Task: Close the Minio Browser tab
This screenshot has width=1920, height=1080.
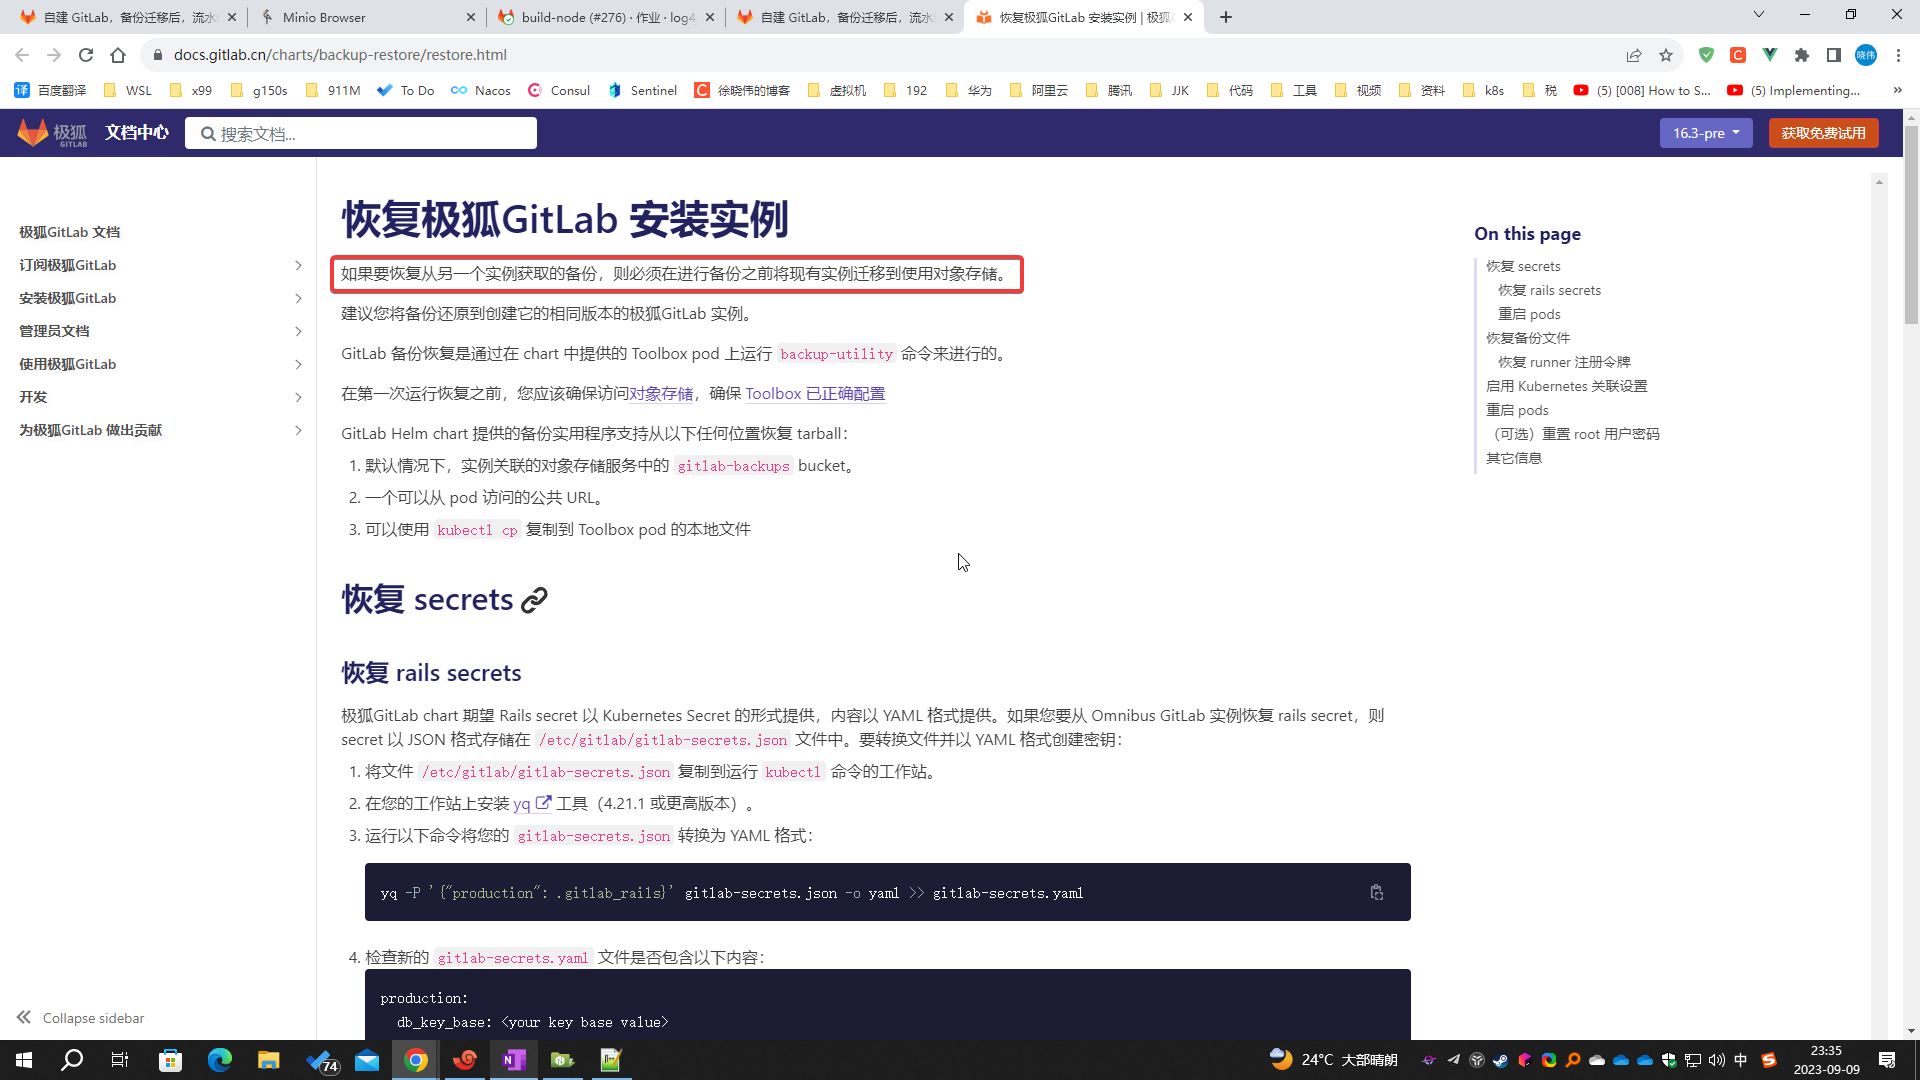Action: tap(471, 17)
